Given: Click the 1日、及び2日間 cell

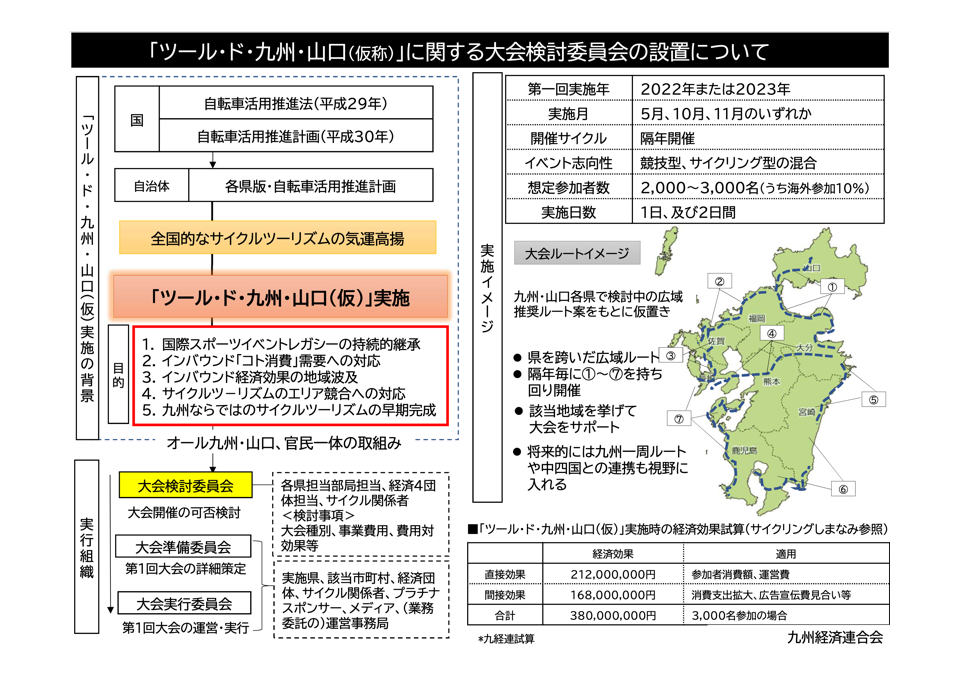Looking at the screenshot, I should (758, 212).
